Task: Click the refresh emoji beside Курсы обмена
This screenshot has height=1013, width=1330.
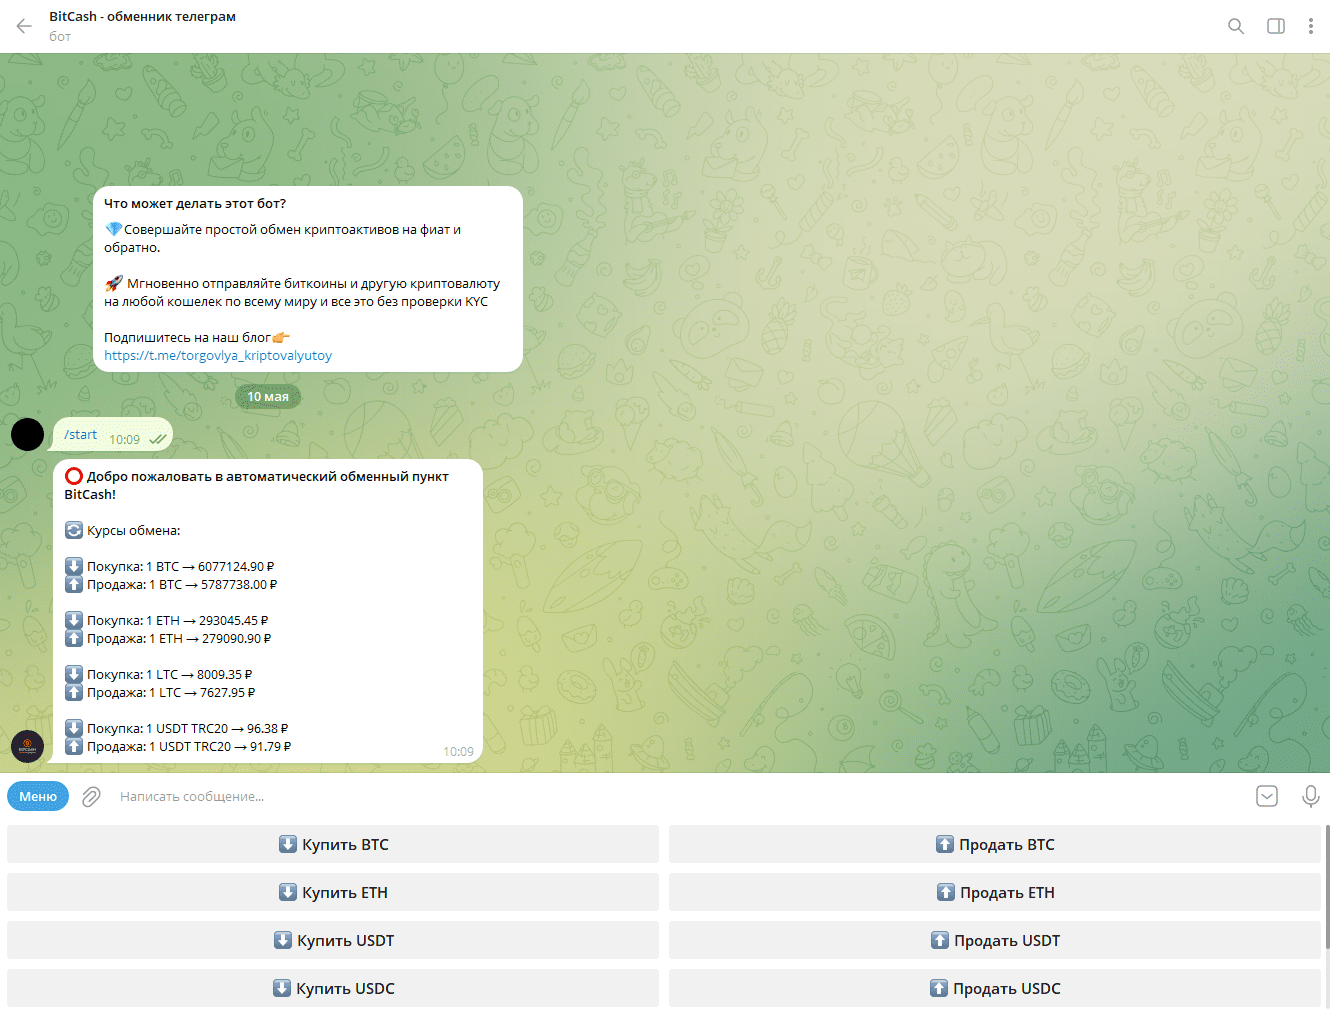Action: point(74,530)
